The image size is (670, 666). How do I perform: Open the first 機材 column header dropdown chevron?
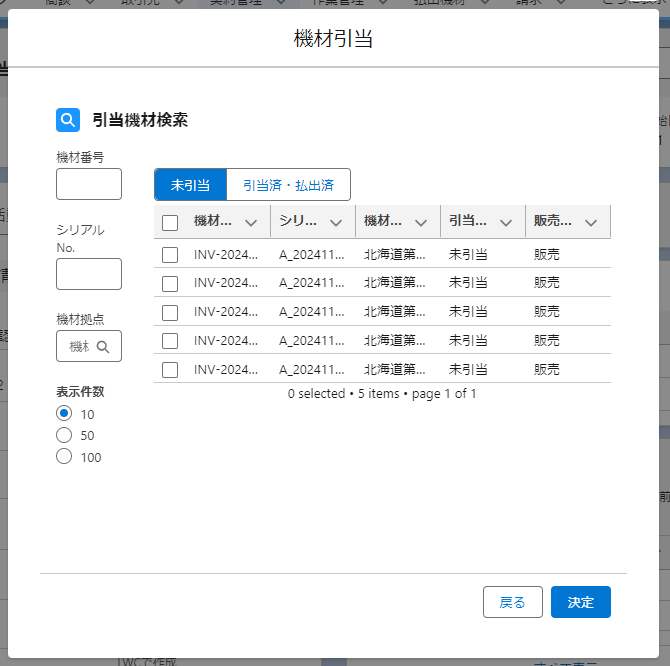(x=251, y=222)
